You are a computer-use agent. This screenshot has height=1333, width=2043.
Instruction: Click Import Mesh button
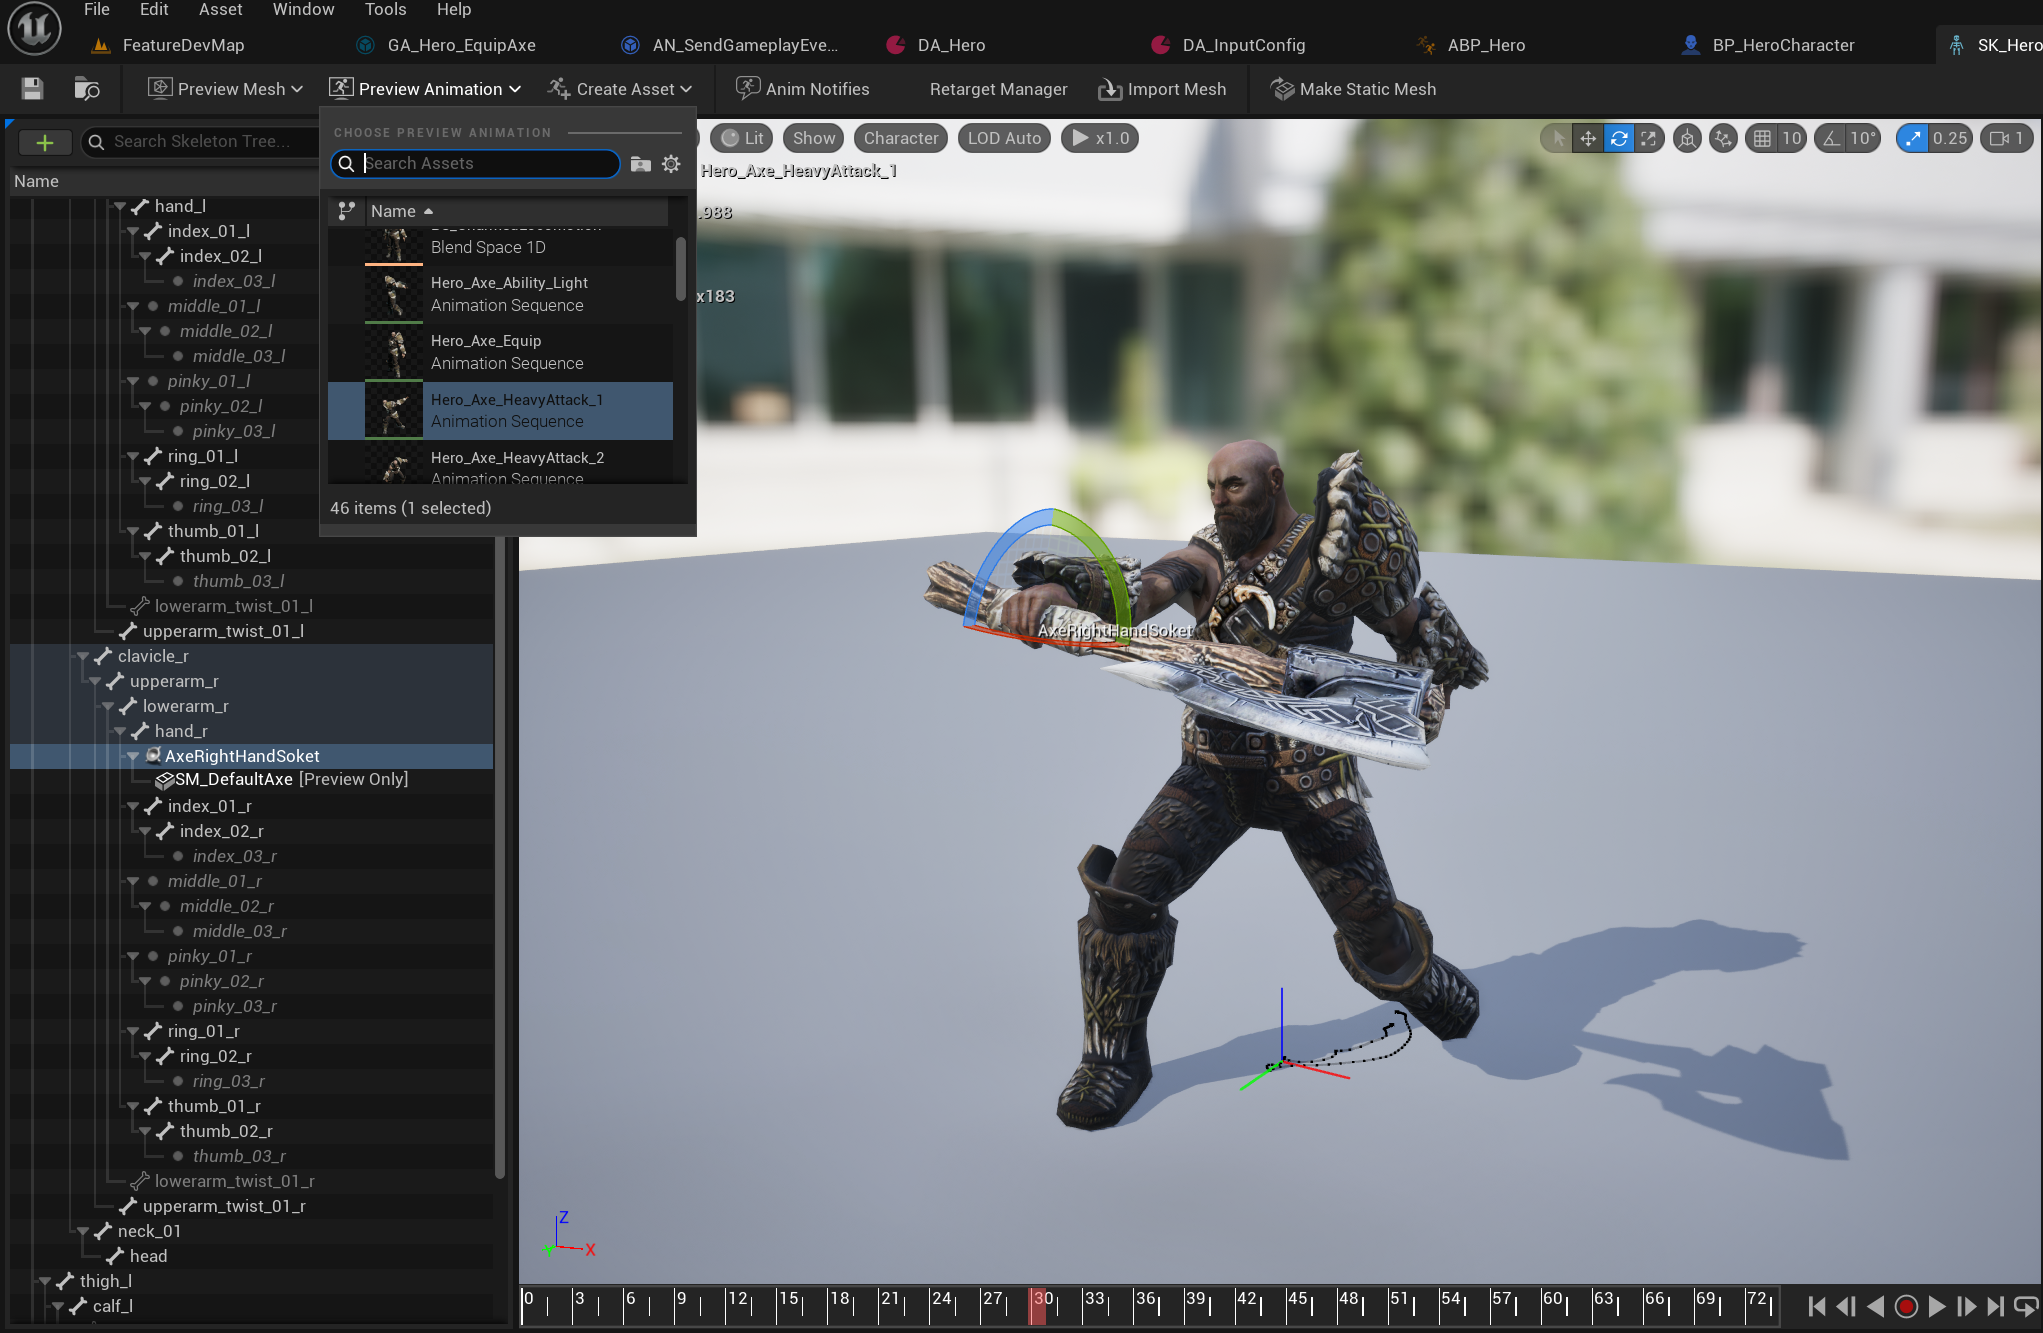coord(1162,89)
